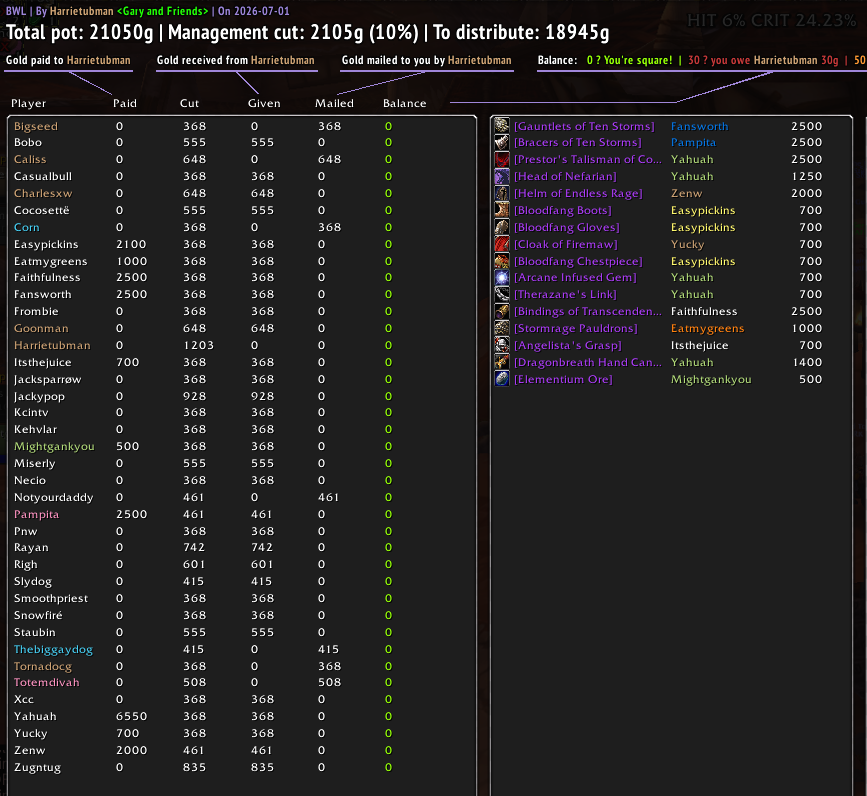Click Easypickins' paid amount 2100
The image size is (867, 796).
(131, 244)
